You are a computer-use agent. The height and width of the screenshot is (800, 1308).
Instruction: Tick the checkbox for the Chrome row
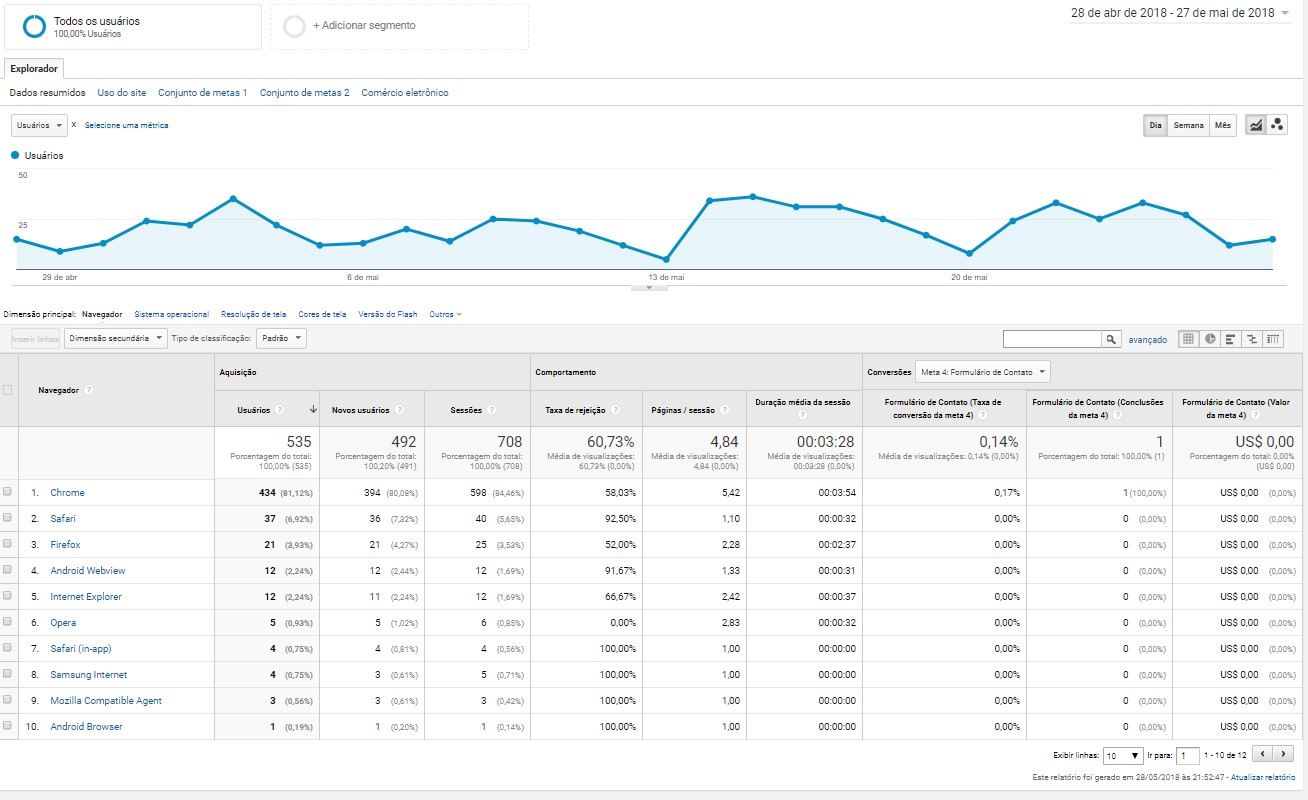(8, 492)
